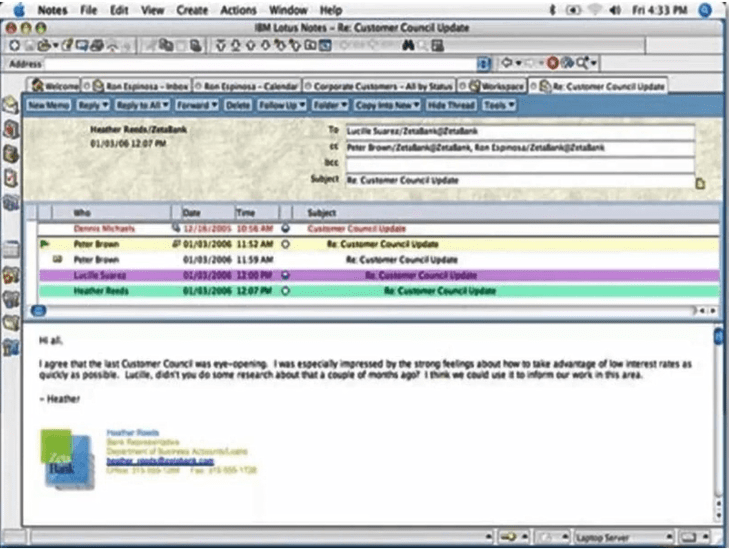
Task: Click read-status circle on Lucille Suarez row
Action: (x=286, y=274)
